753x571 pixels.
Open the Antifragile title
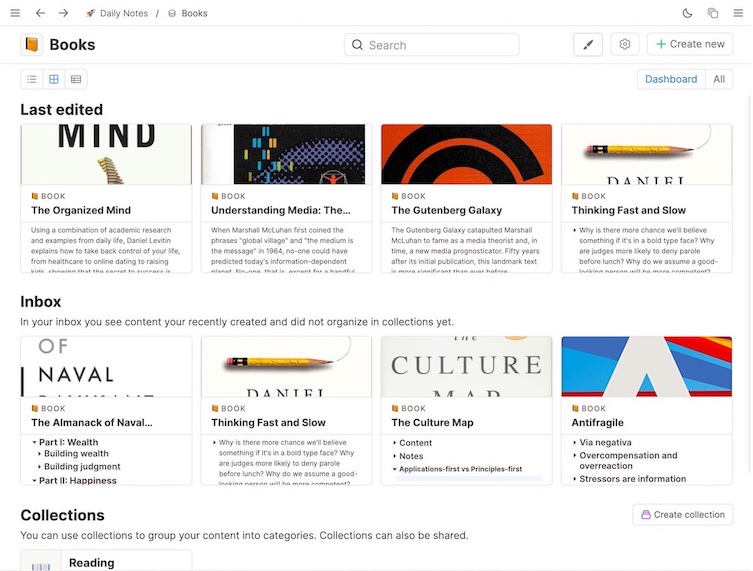pyautogui.click(x=597, y=423)
